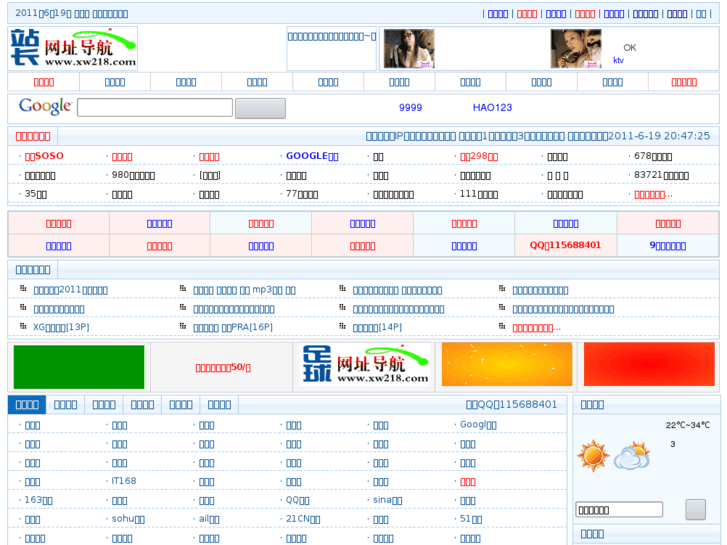Open the news link containing 2011
727x545 pixels.
point(70,290)
